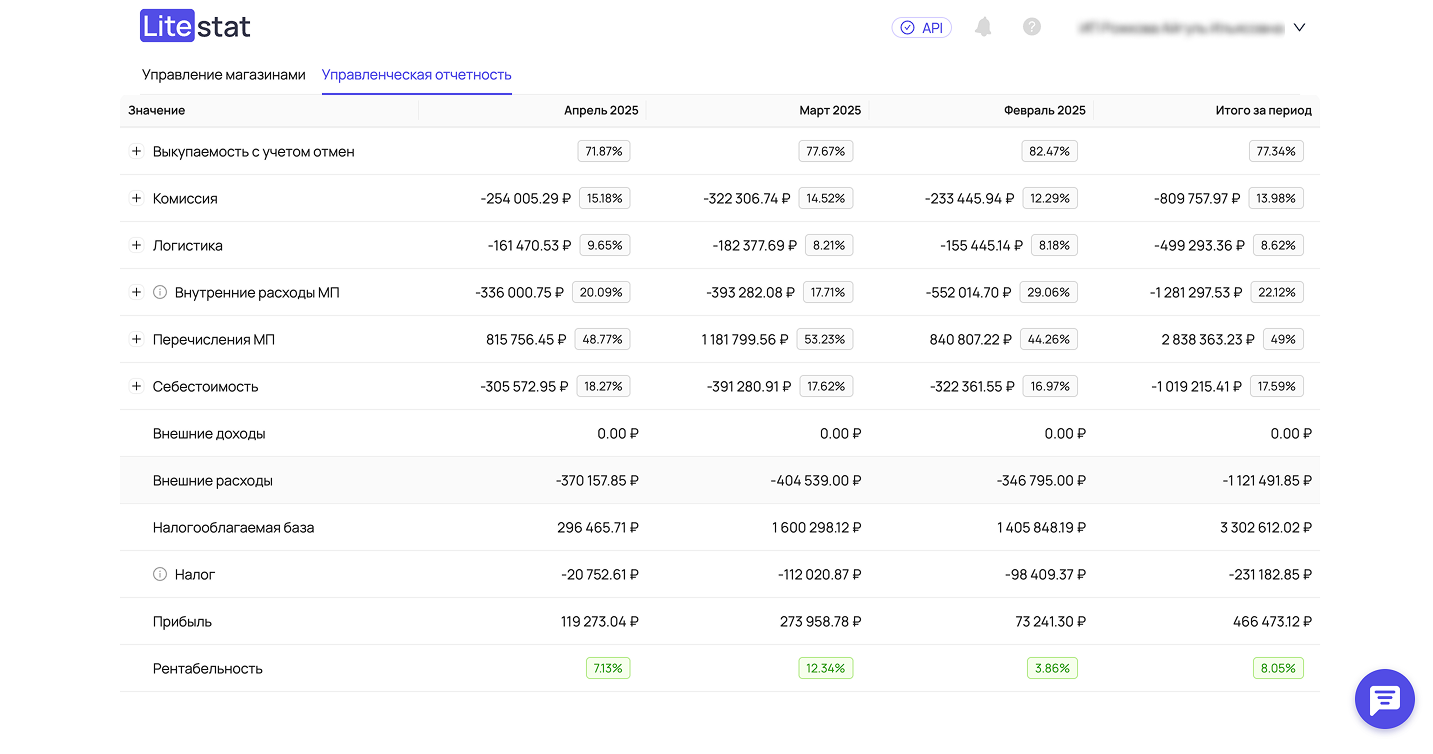Click the Апрель 2025 column header
1433x754 pixels.
coord(600,111)
